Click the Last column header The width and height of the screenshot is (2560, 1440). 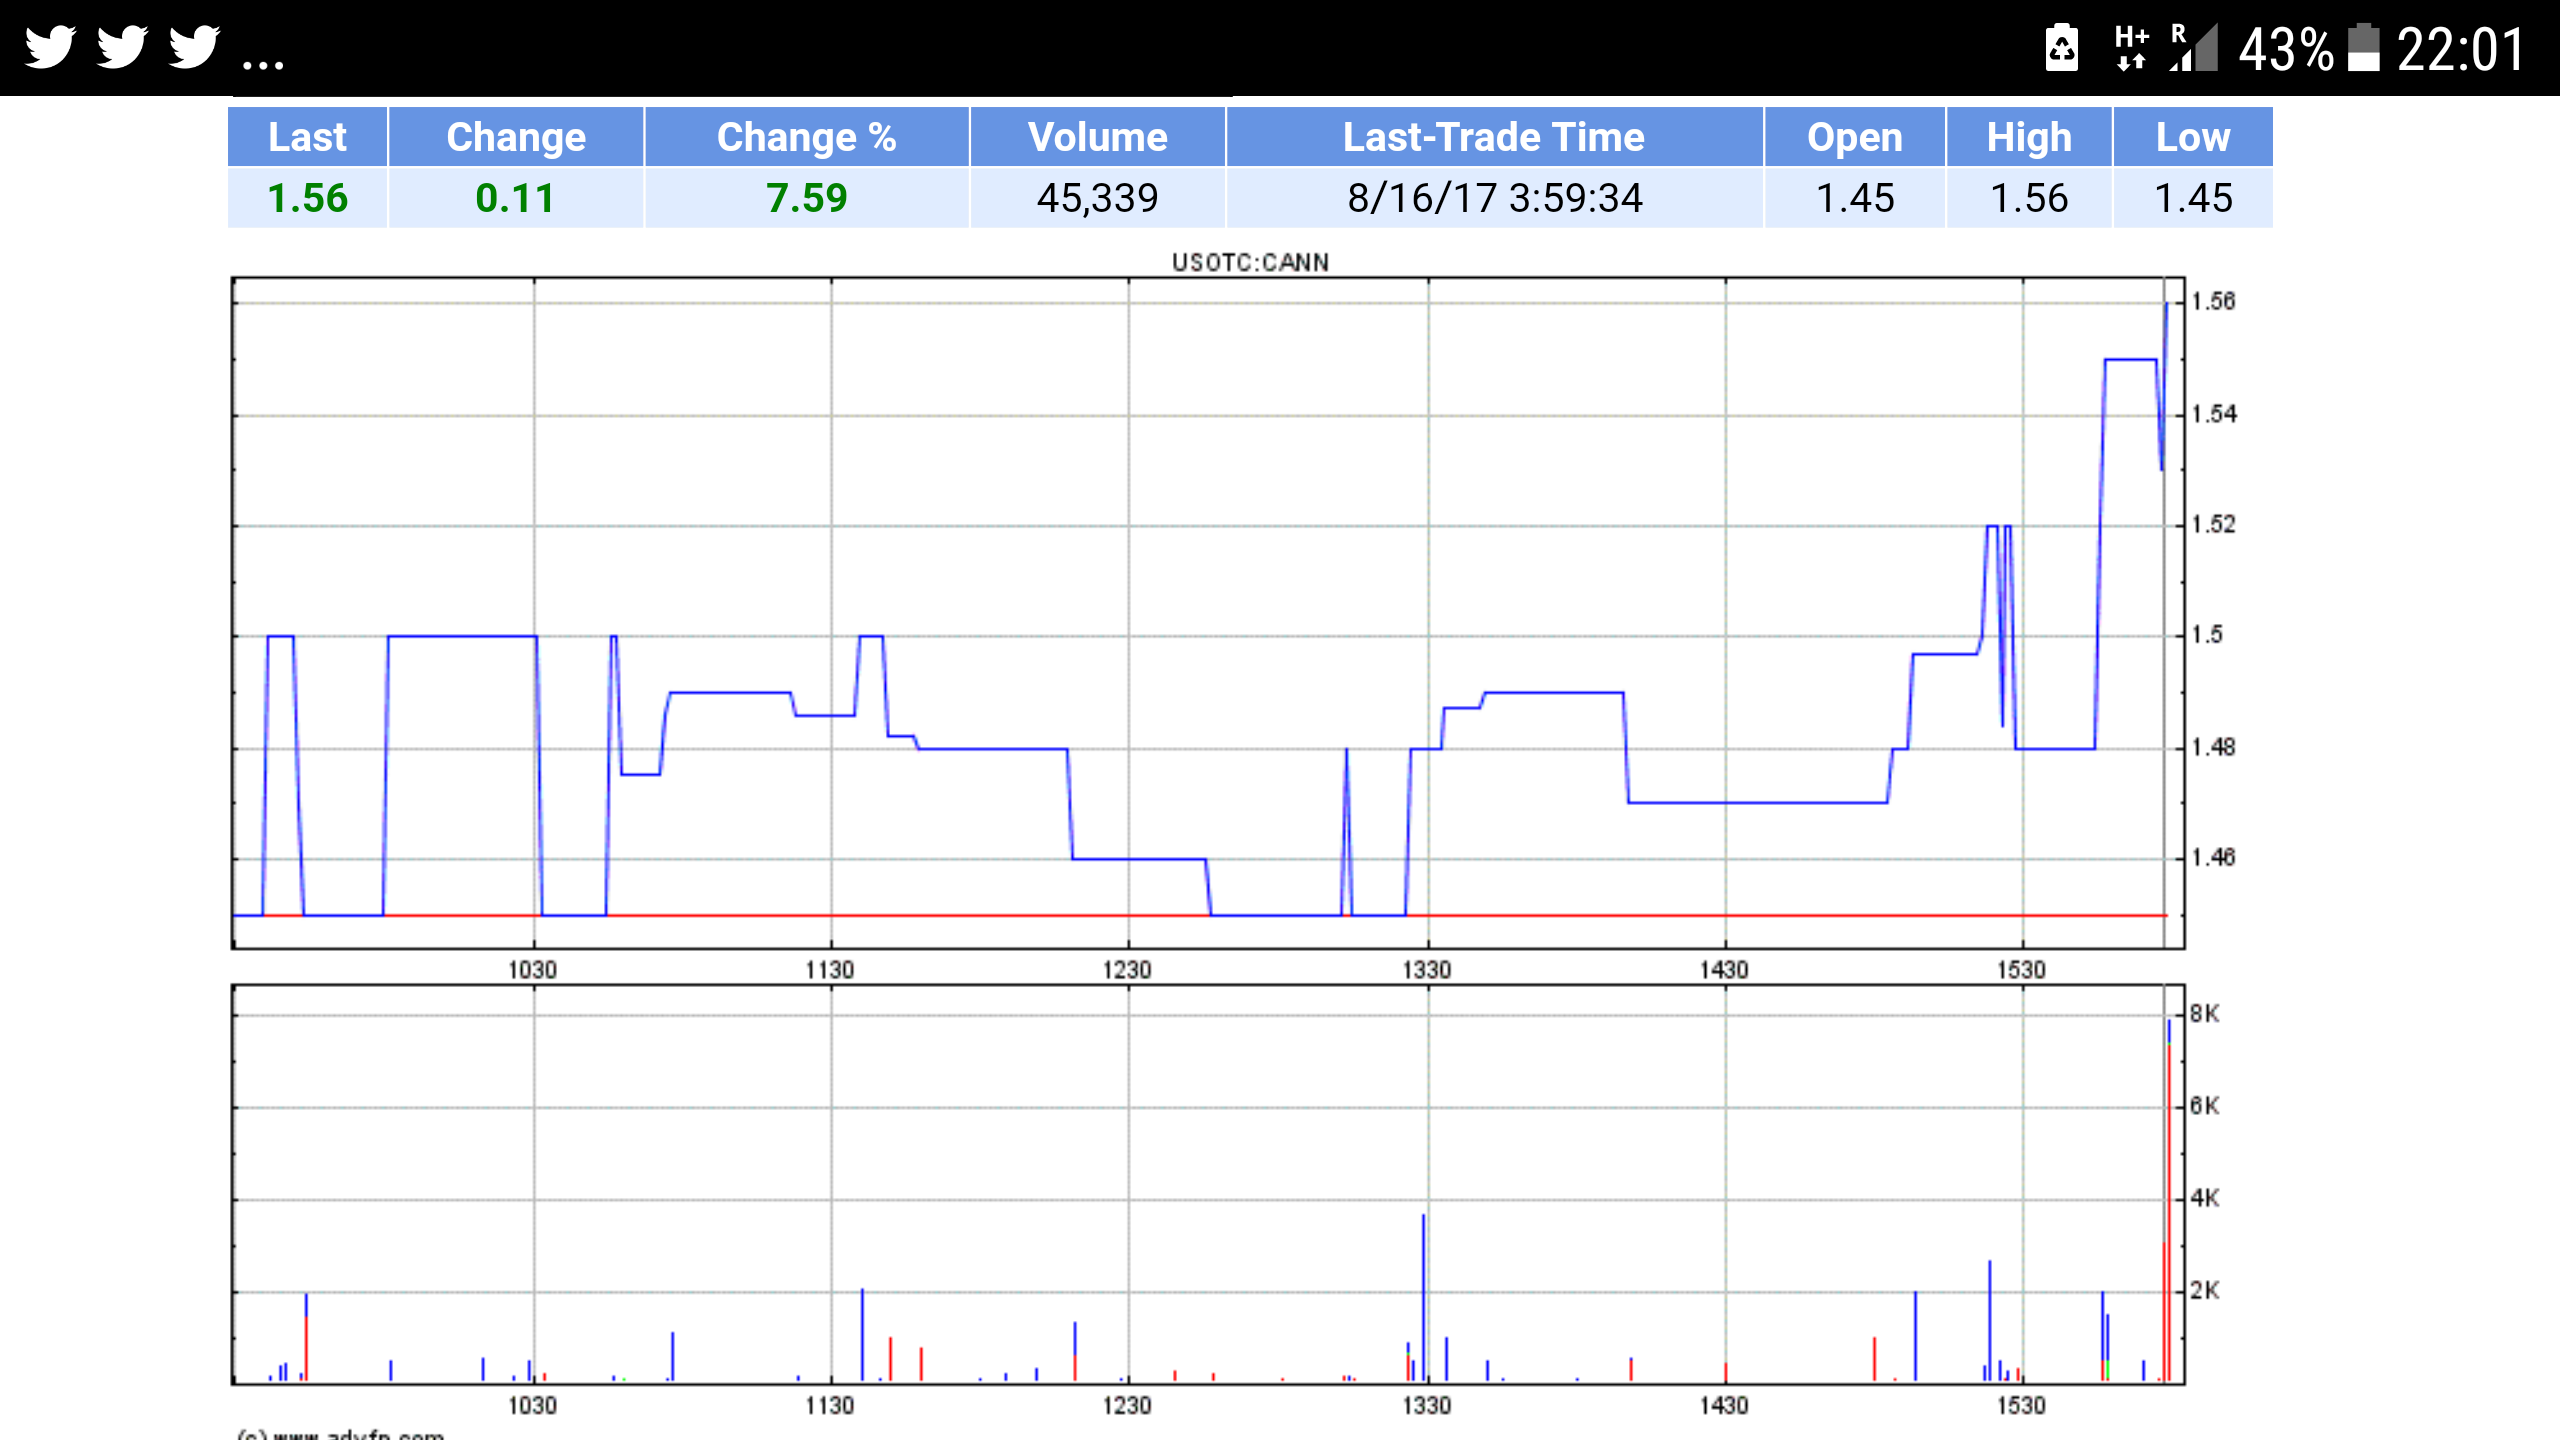[x=307, y=137]
